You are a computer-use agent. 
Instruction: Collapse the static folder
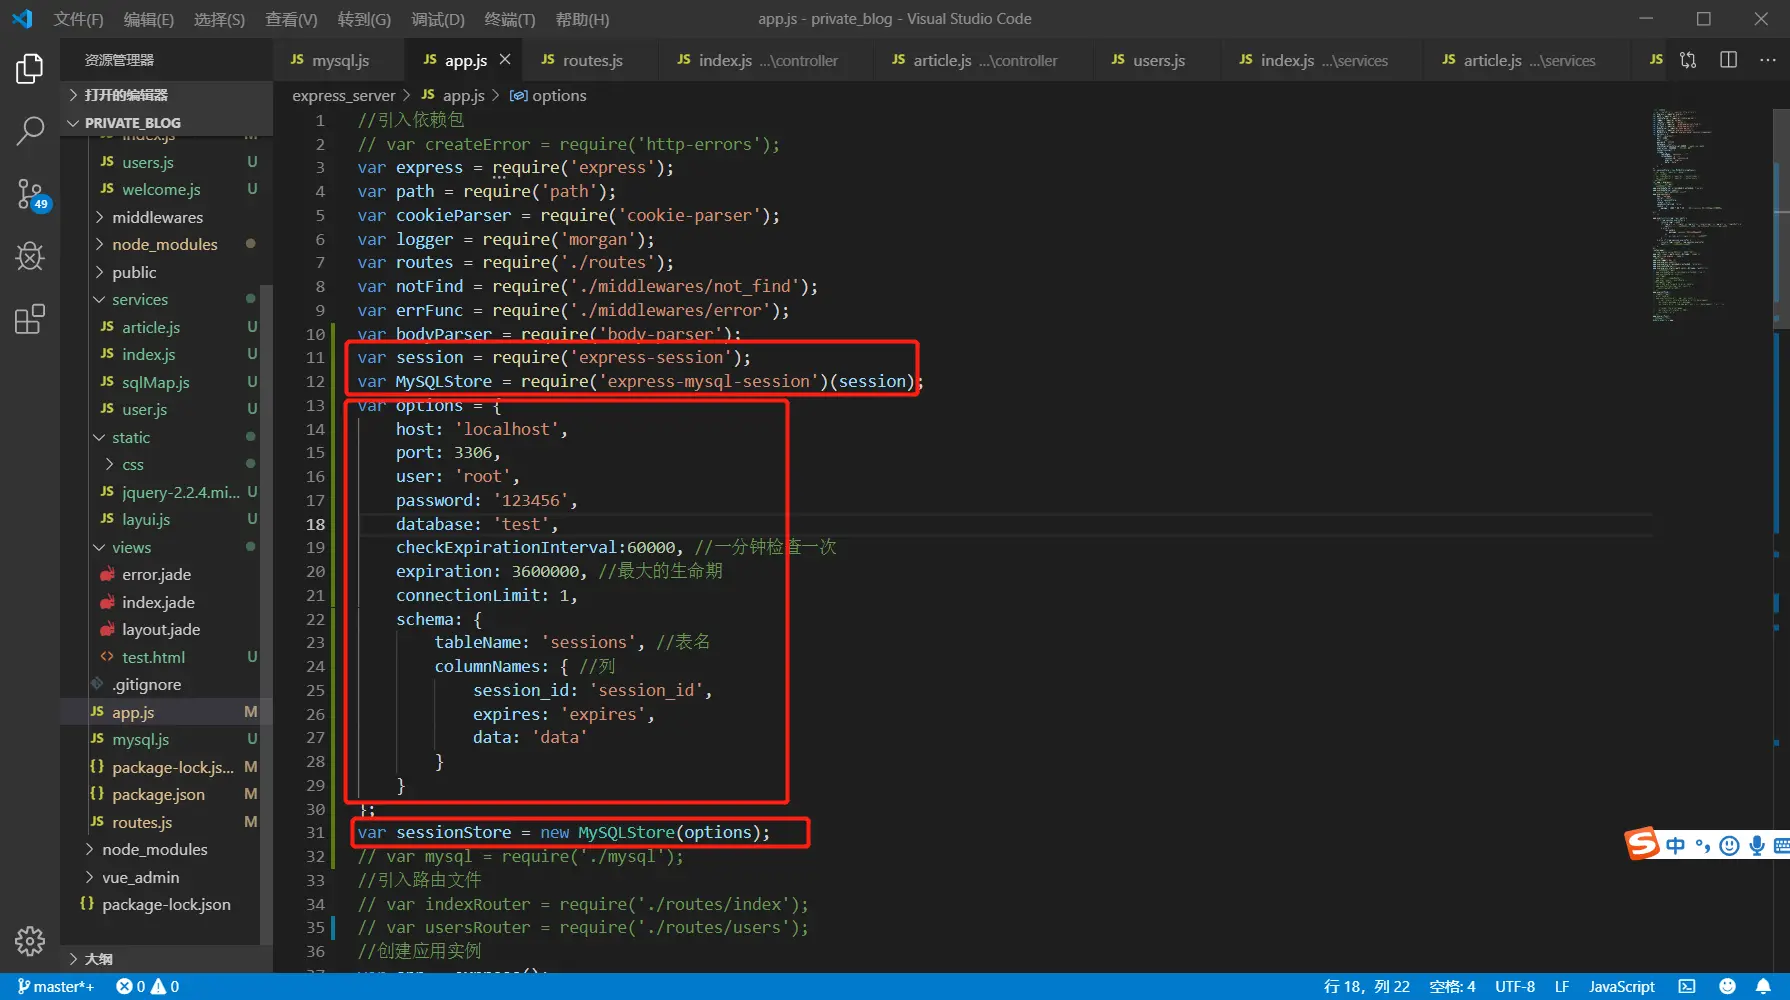(131, 438)
